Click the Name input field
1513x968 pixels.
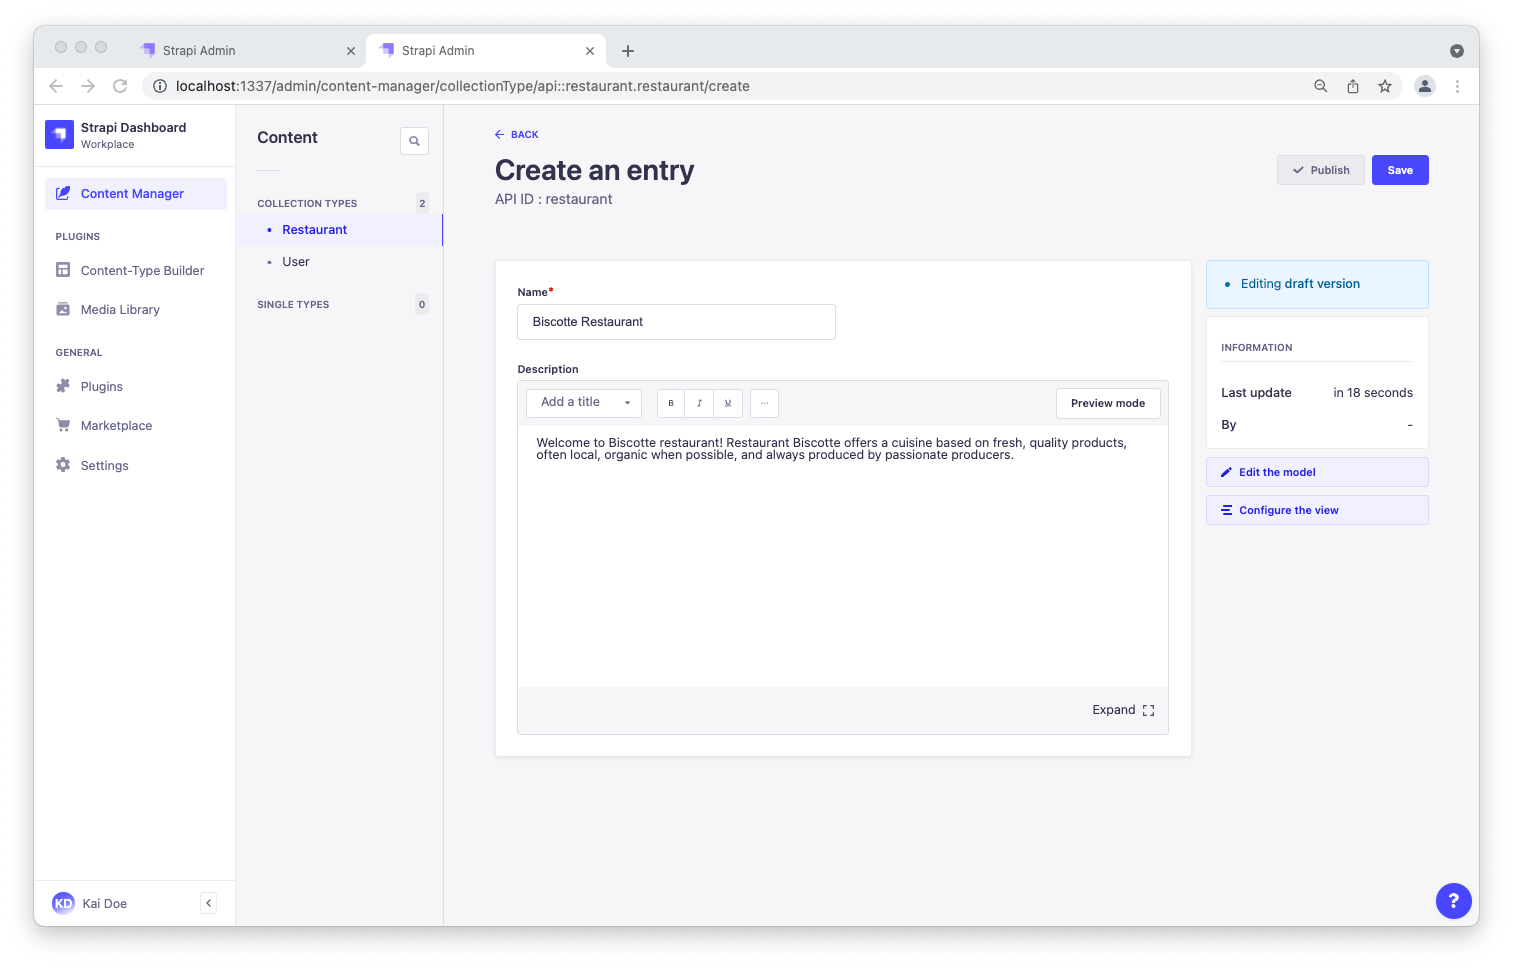676,322
